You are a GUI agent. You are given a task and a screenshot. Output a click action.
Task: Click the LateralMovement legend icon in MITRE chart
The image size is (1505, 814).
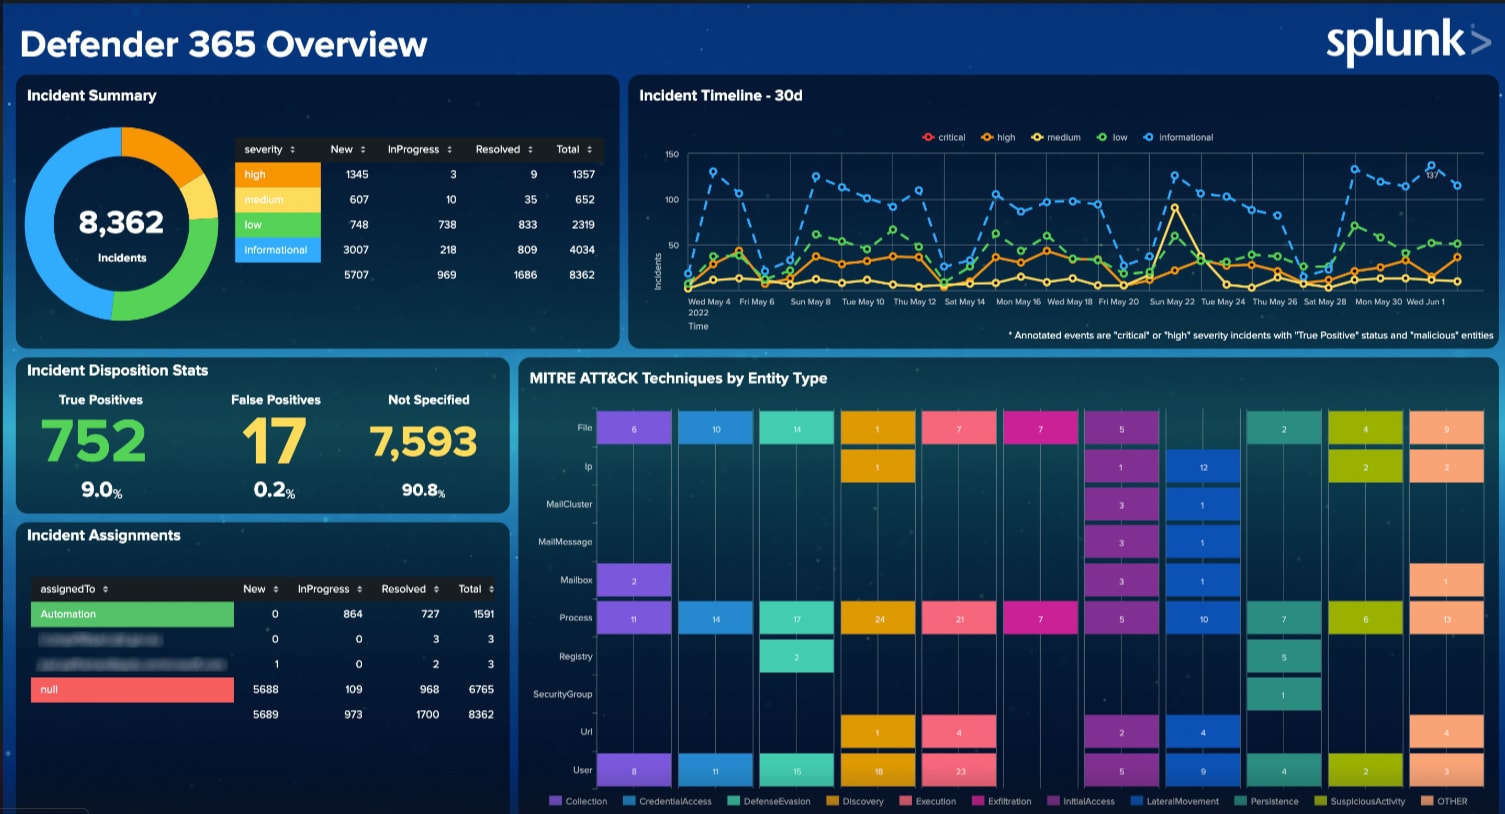(1137, 801)
